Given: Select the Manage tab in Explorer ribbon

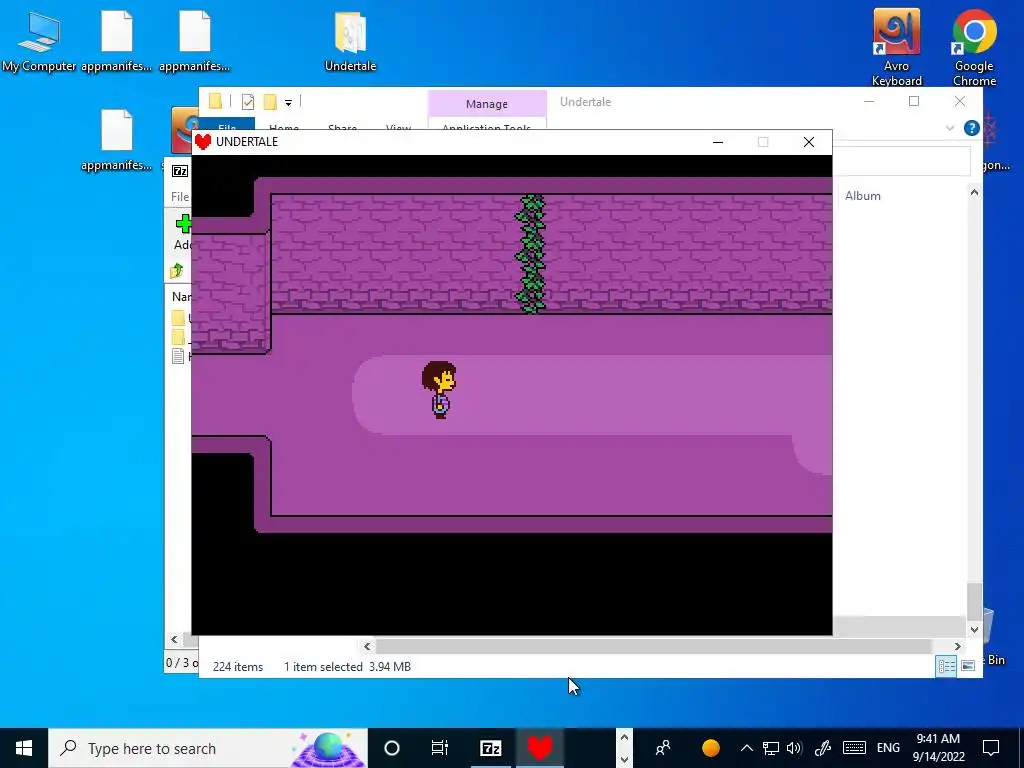Looking at the screenshot, I should [x=487, y=104].
